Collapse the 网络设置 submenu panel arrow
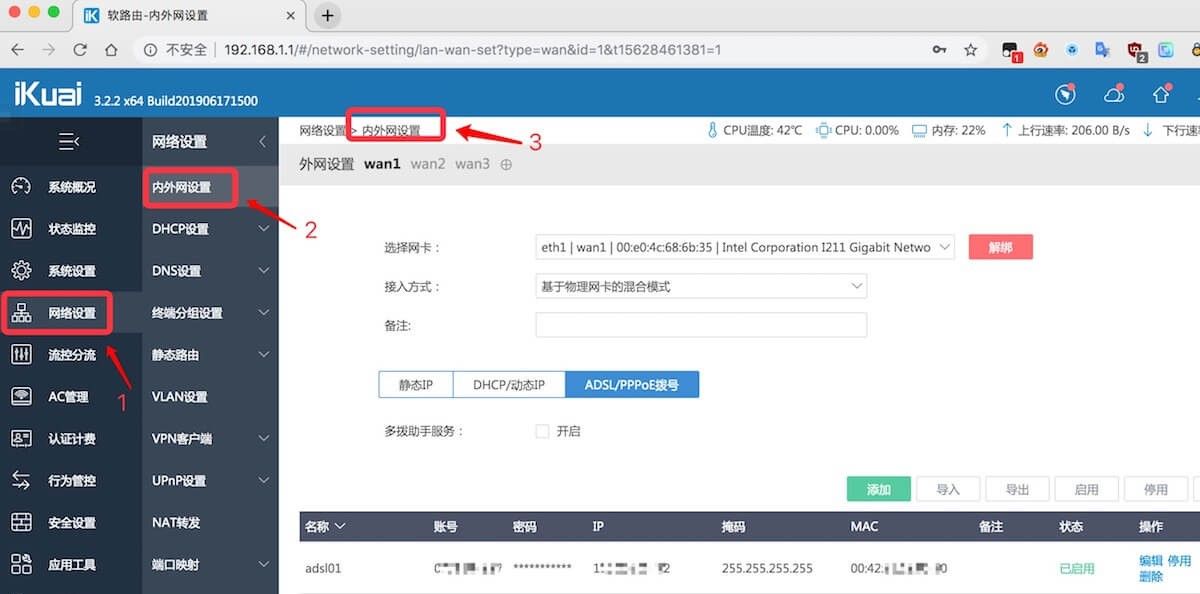 point(262,142)
